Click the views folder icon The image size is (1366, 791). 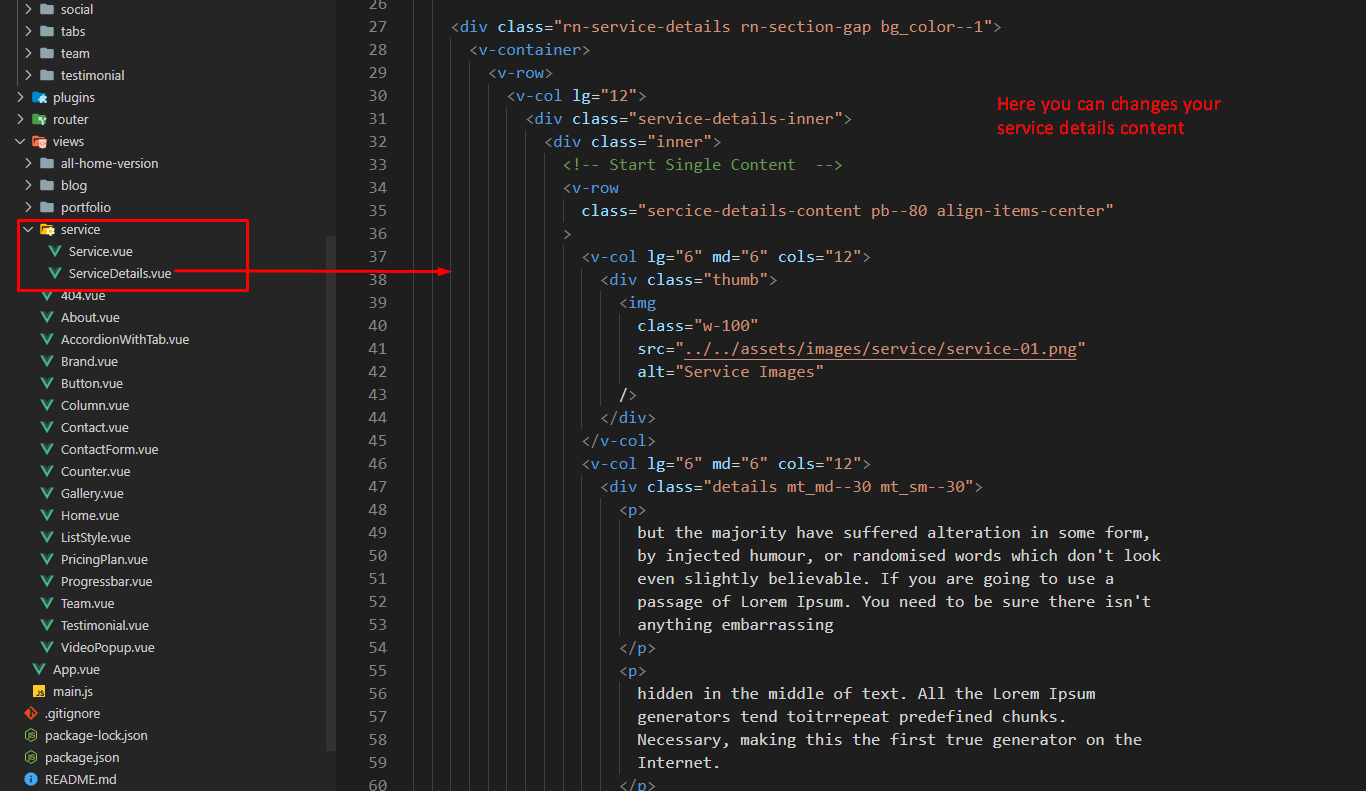40,142
